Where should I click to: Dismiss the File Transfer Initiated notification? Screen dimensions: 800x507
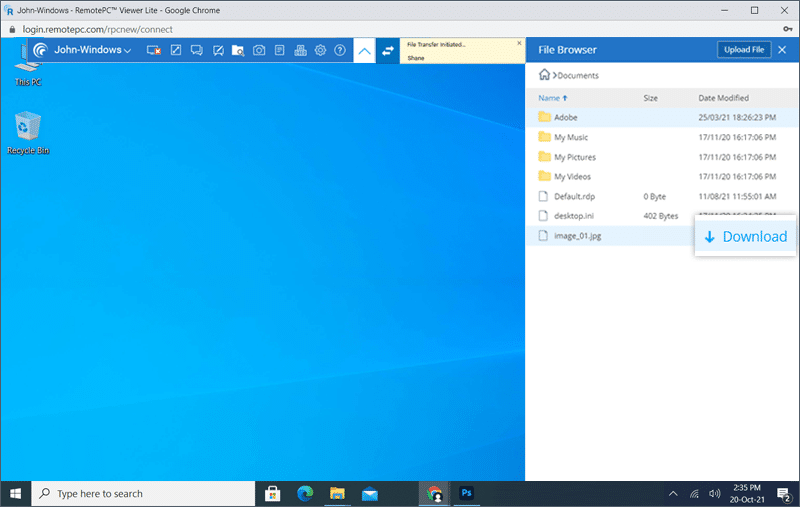click(519, 43)
